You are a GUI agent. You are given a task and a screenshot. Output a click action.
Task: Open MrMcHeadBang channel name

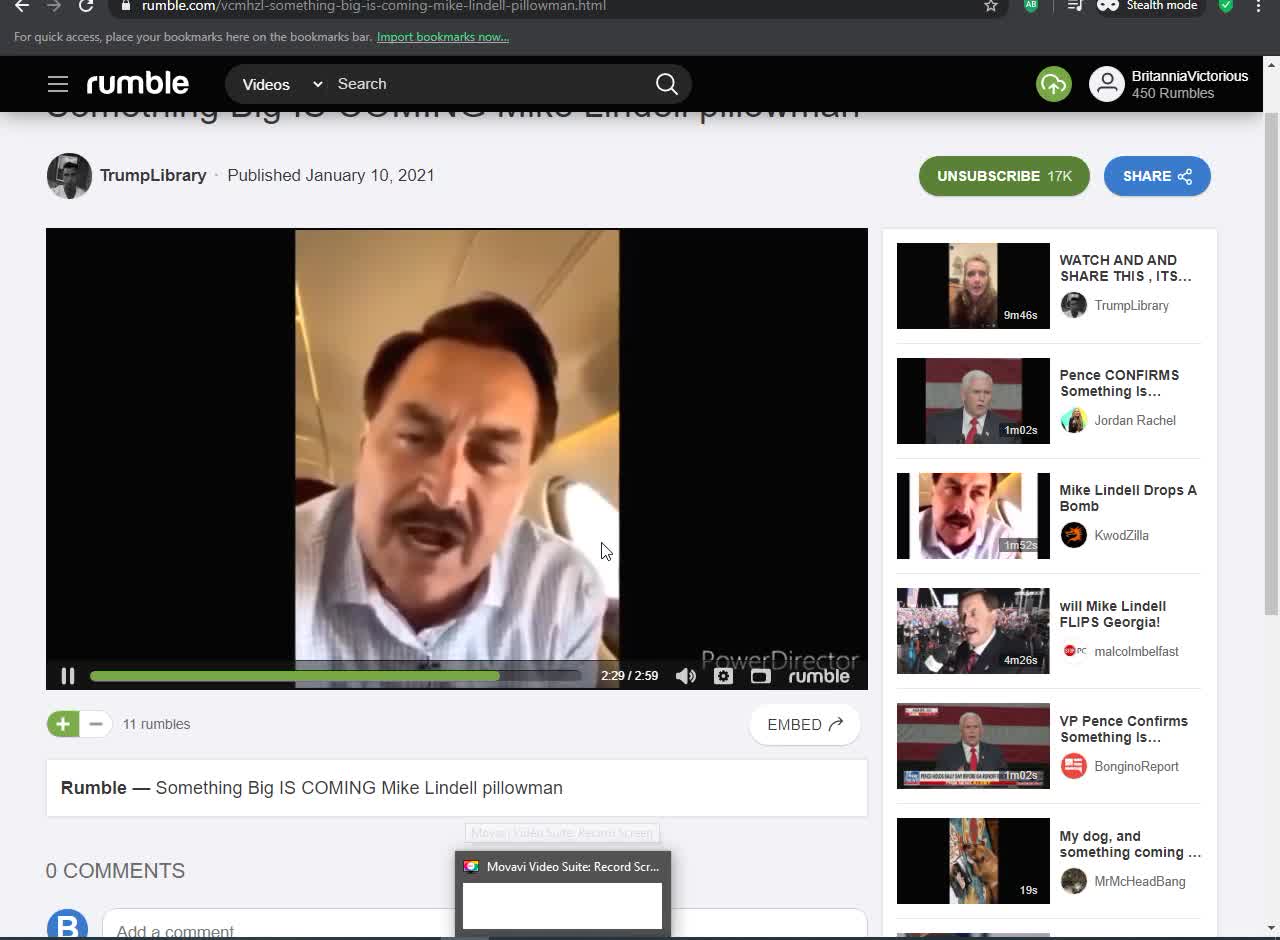(1140, 881)
